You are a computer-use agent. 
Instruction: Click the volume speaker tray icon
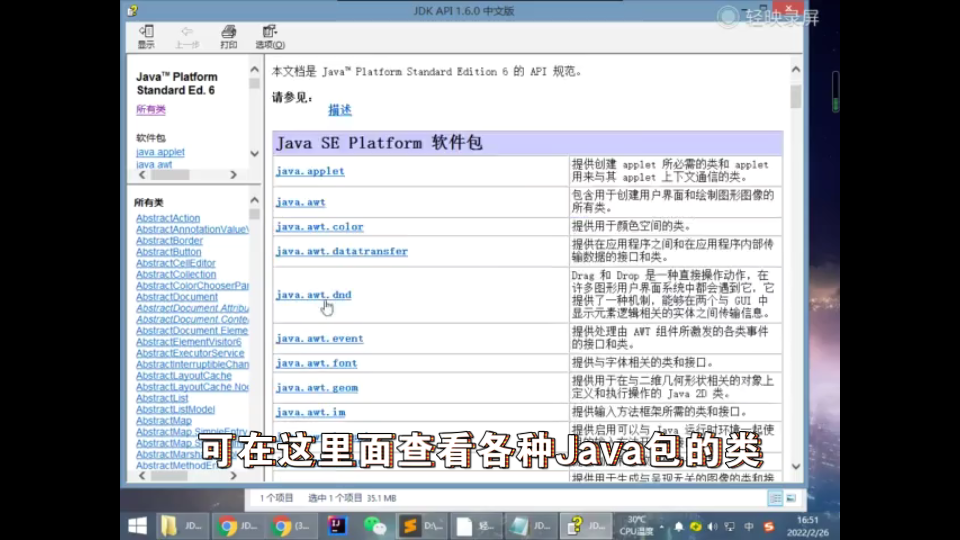(x=712, y=527)
